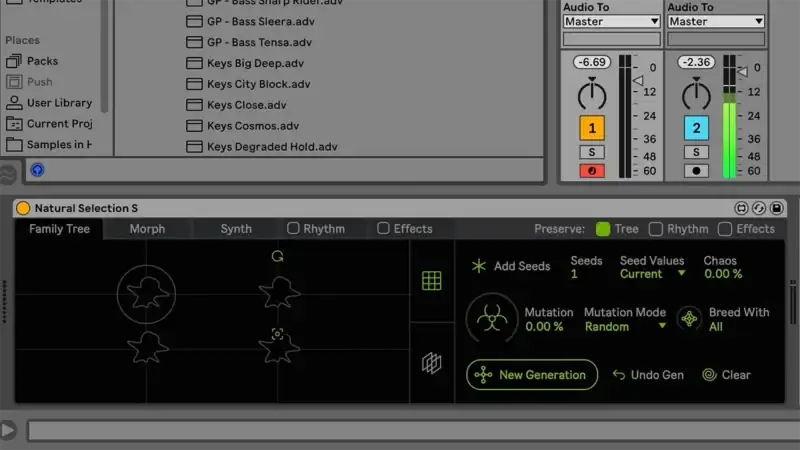Click Chaos 0.00 % value
This screenshot has height=450, width=800.
click(x=723, y=274)
